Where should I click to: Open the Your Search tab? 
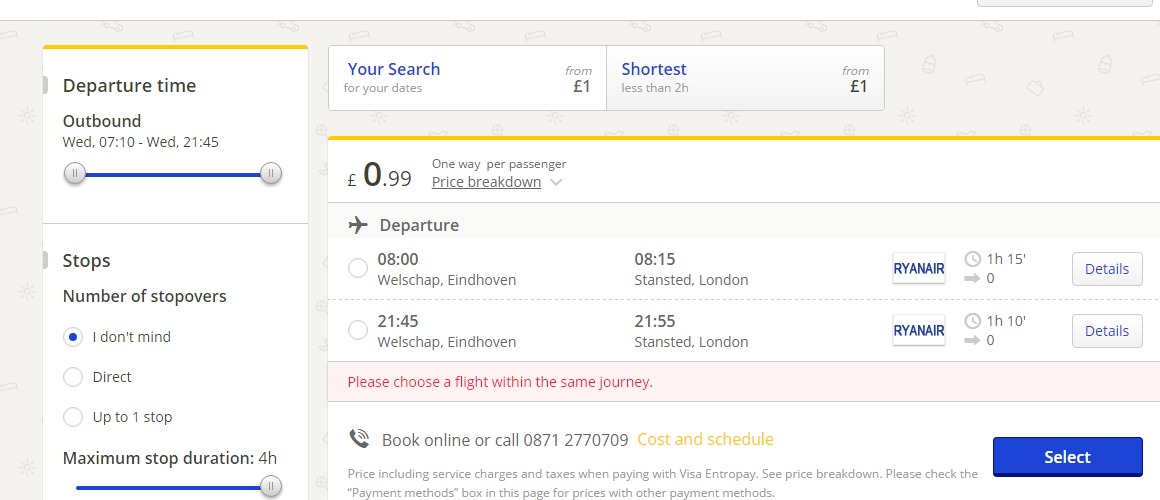(468, 78)
